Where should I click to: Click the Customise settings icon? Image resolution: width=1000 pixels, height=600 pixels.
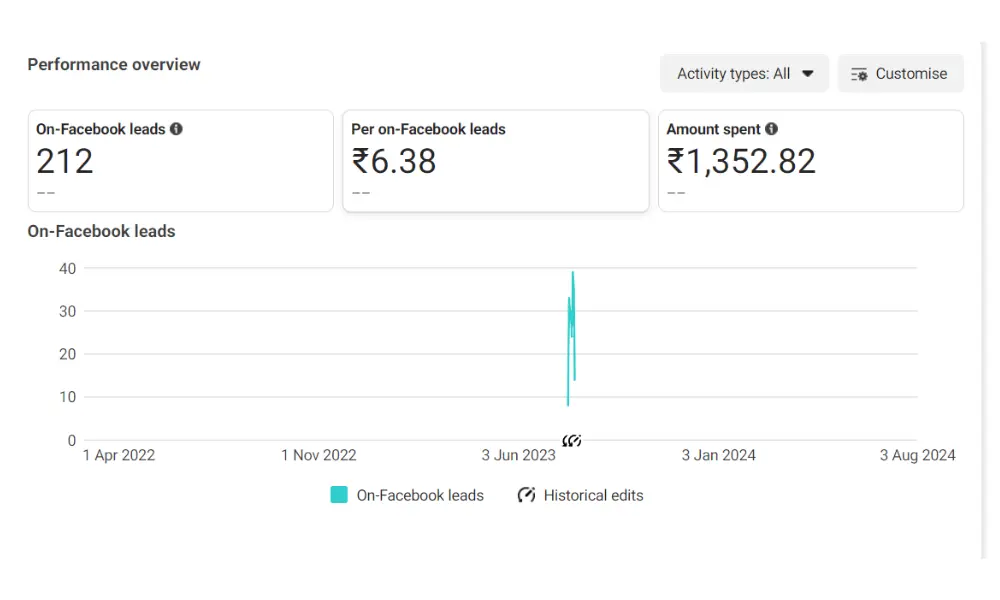click(x=859, y=75)
